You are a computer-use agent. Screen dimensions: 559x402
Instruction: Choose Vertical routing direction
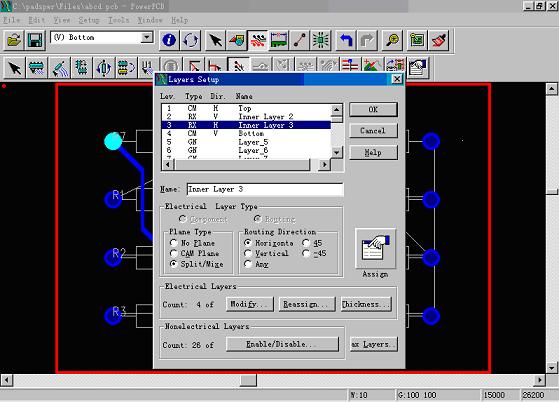point(248,253)
